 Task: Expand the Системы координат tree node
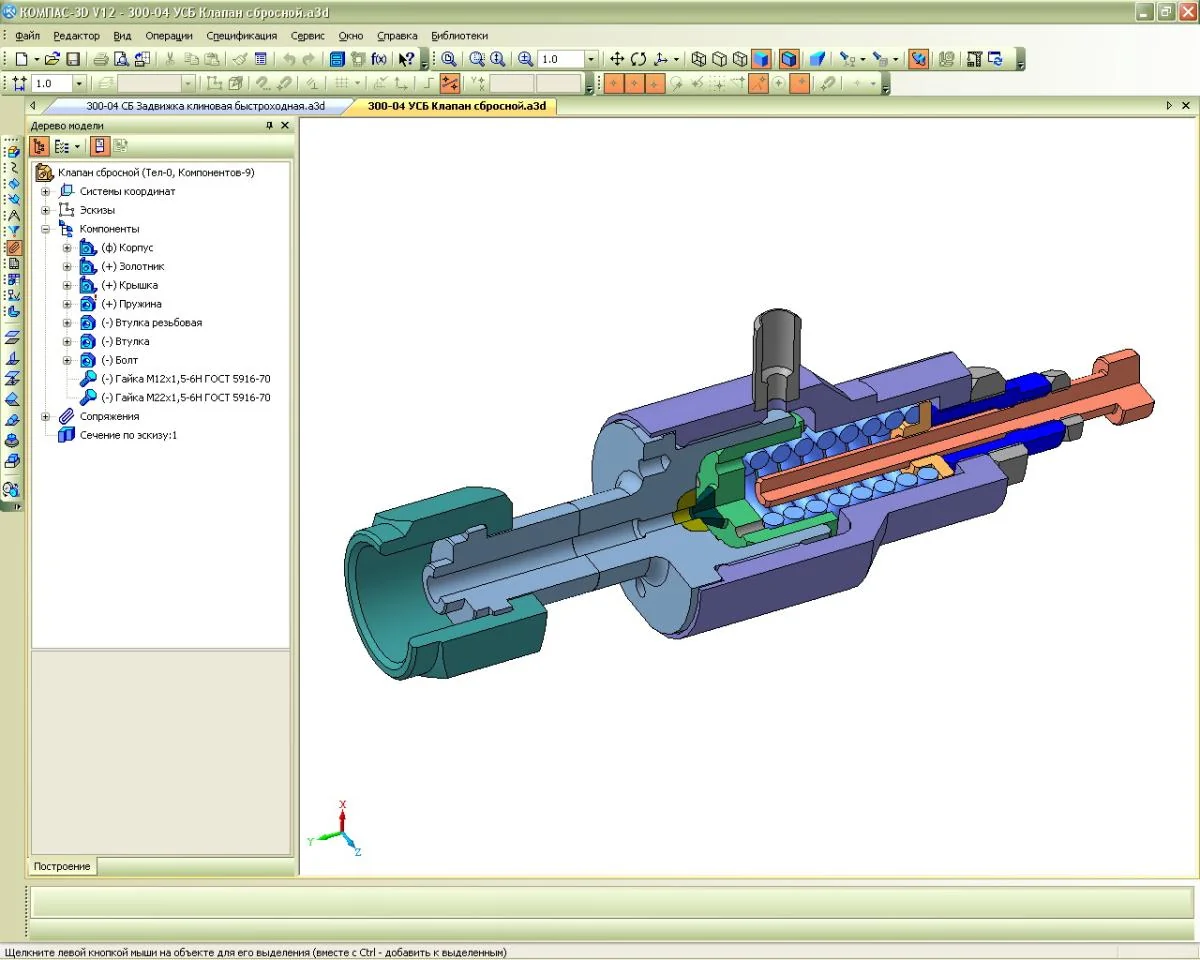(45, 191)
